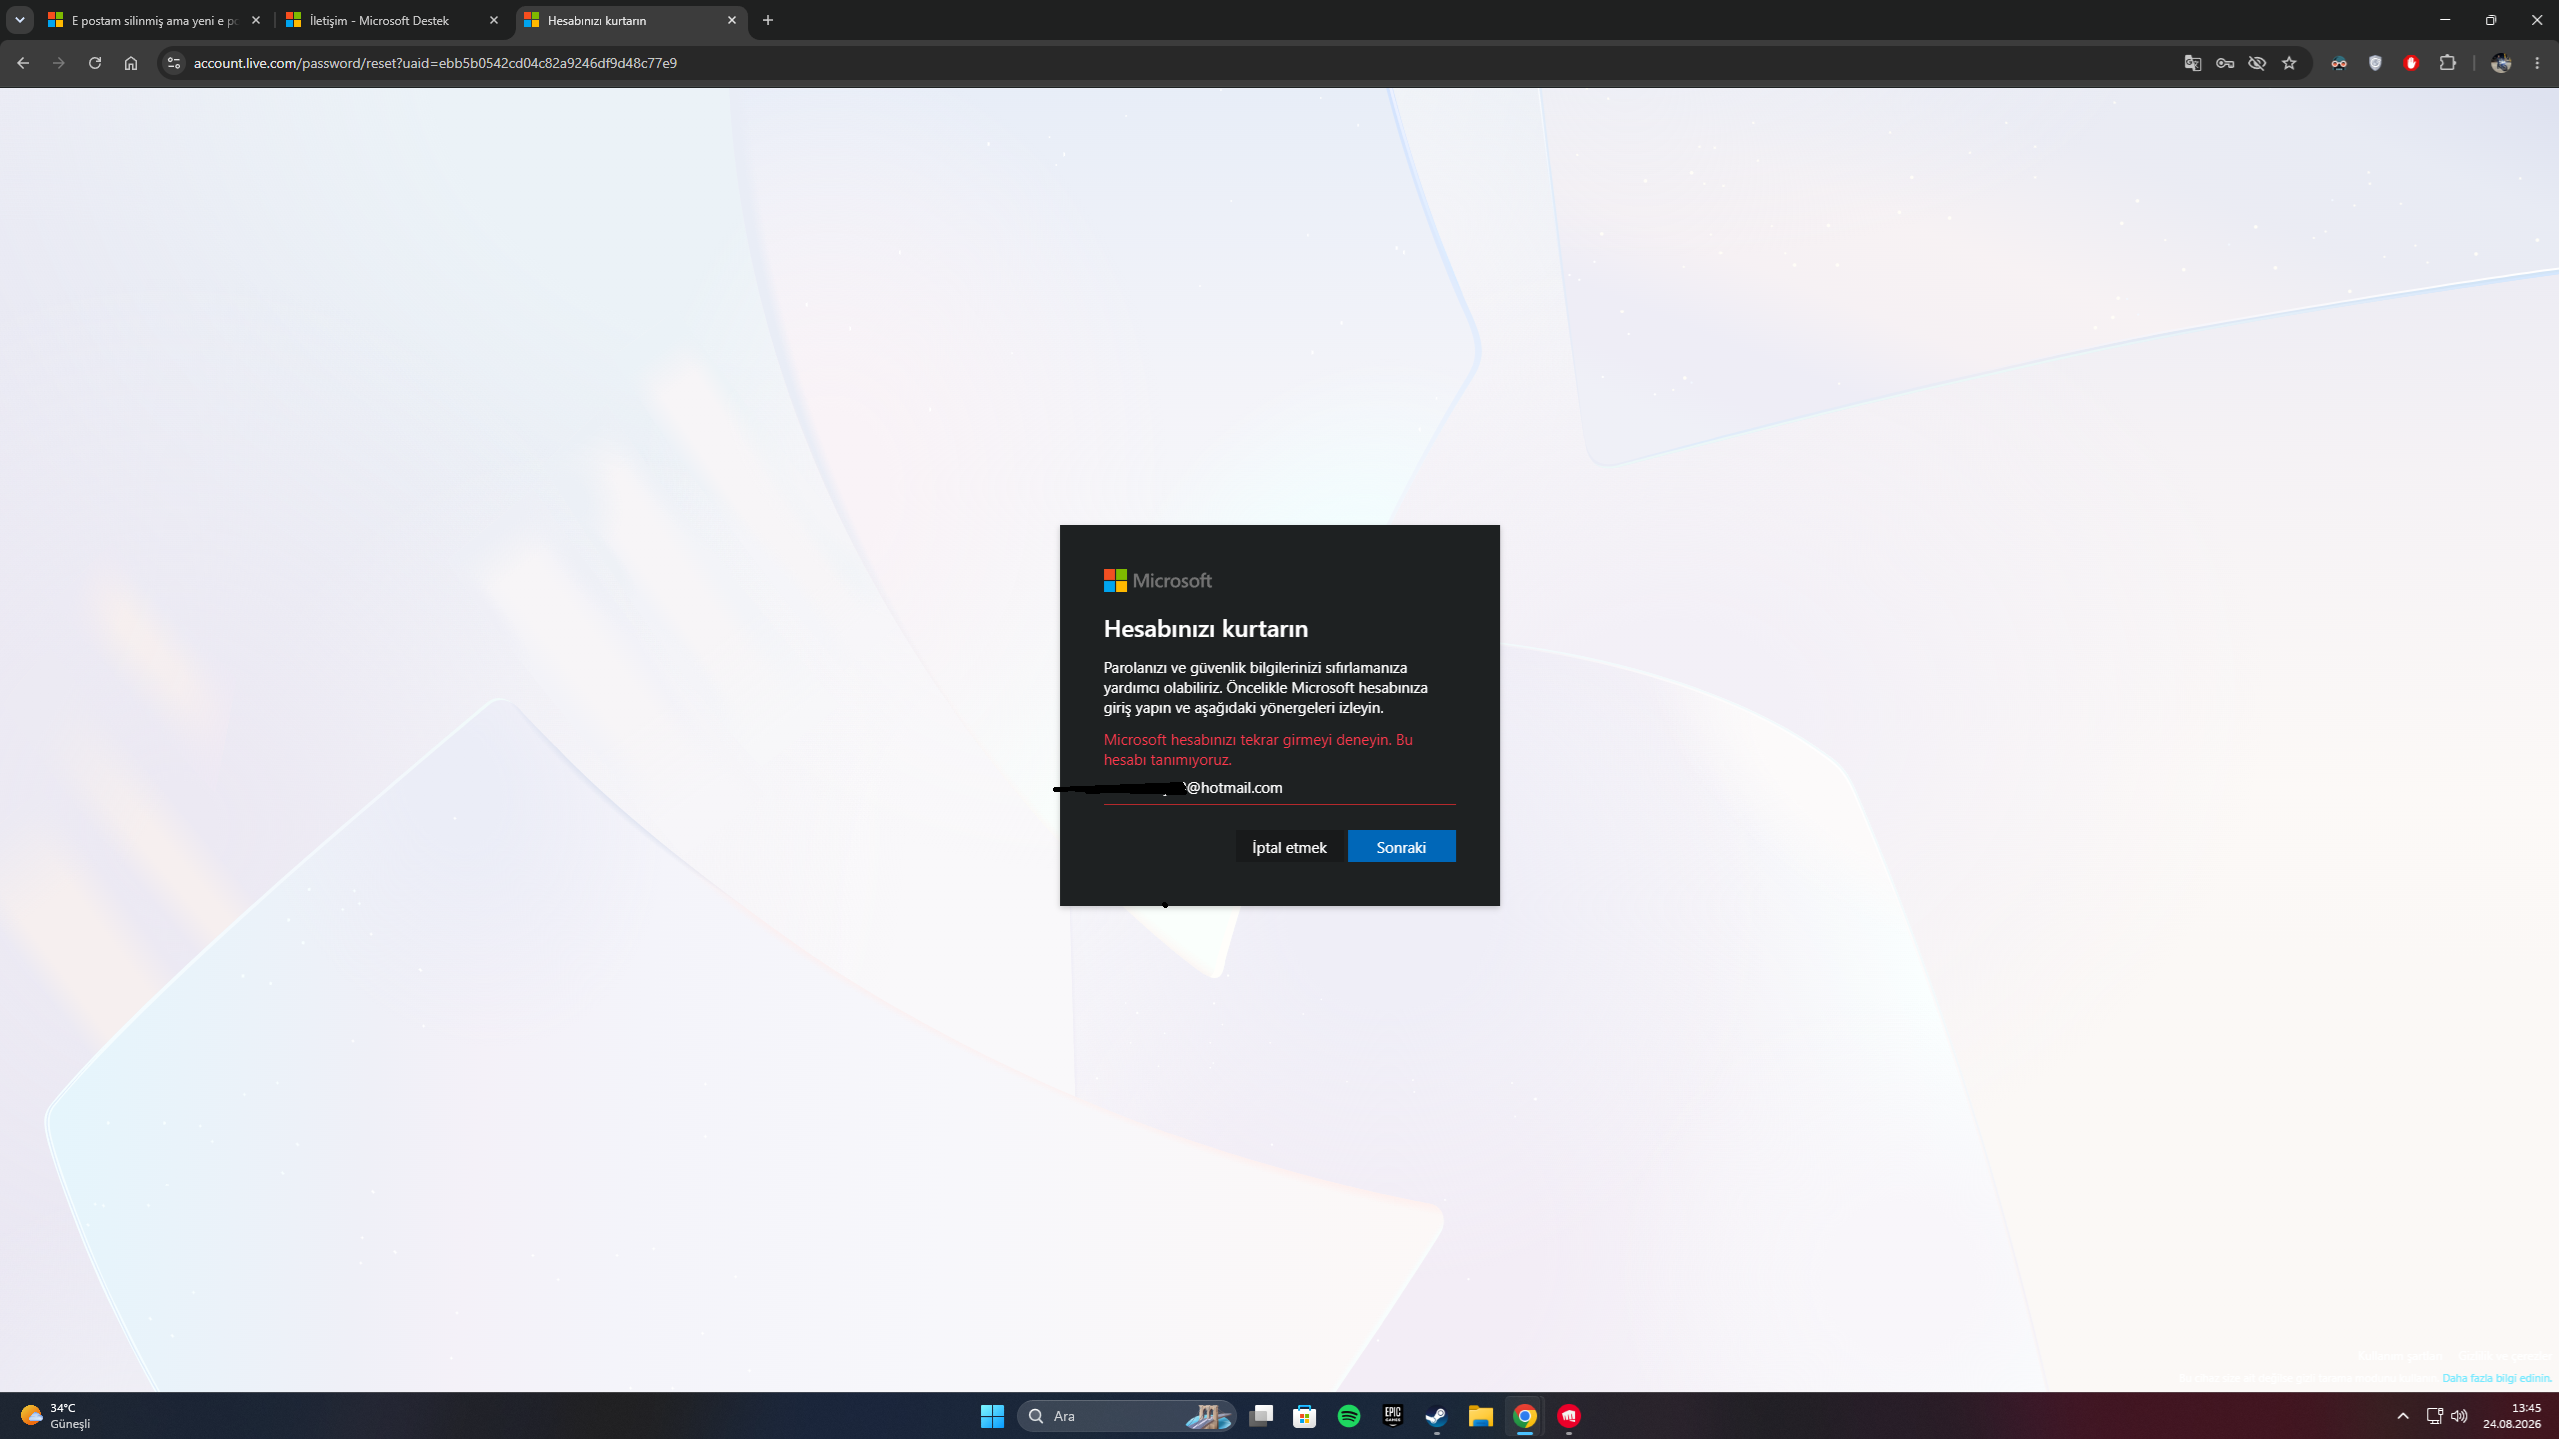Open the 34°C Güneşli weather widget
Viewport: 2559px width, 1439px height.
coord(56,1416)
